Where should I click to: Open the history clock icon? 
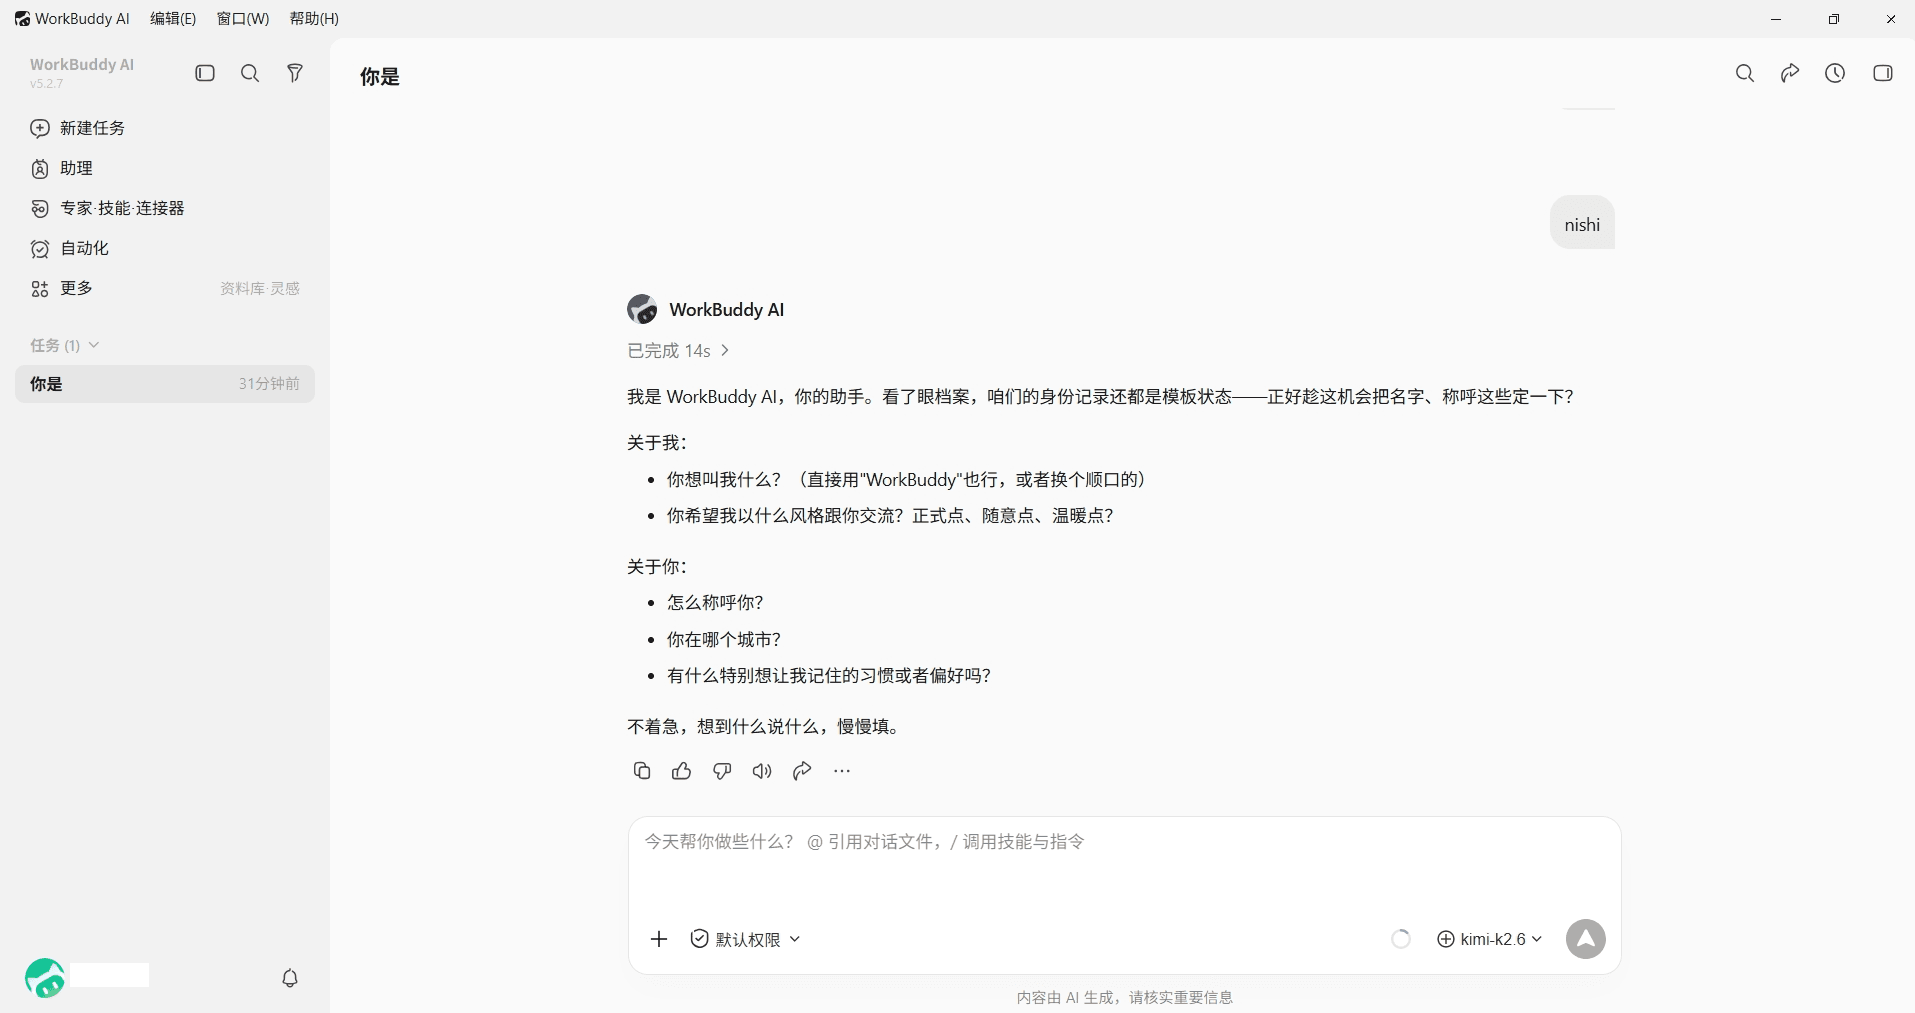[x=1835, y=73]
